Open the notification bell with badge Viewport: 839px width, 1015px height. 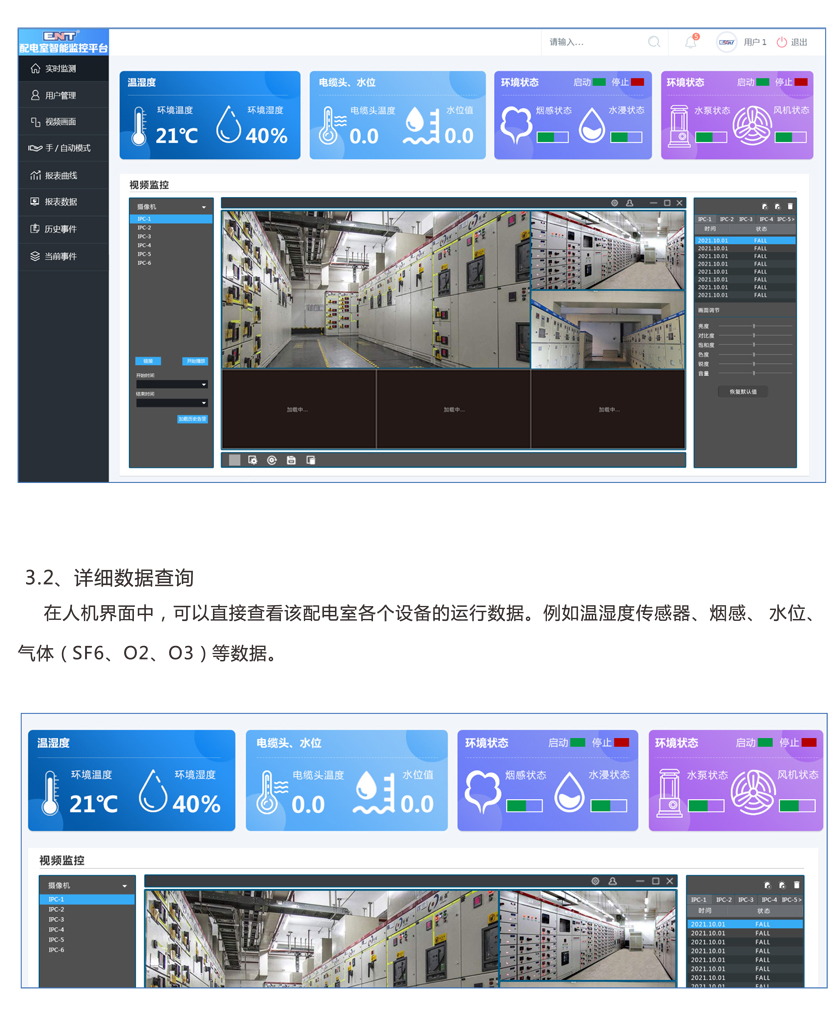tap(691, 42)
